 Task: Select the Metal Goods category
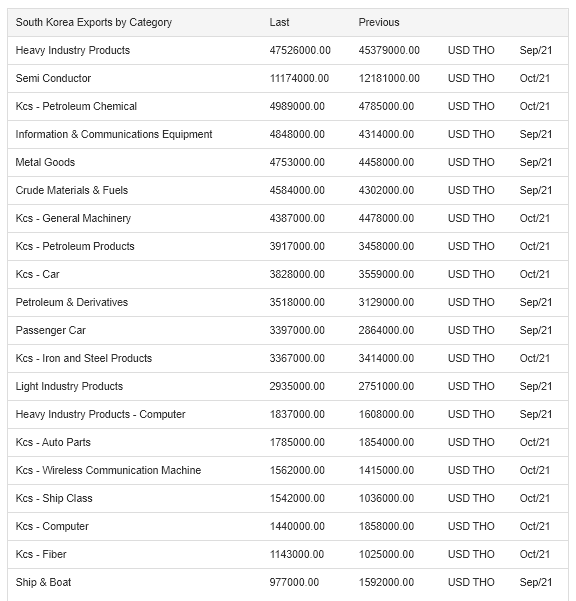(x=45, y=163)
